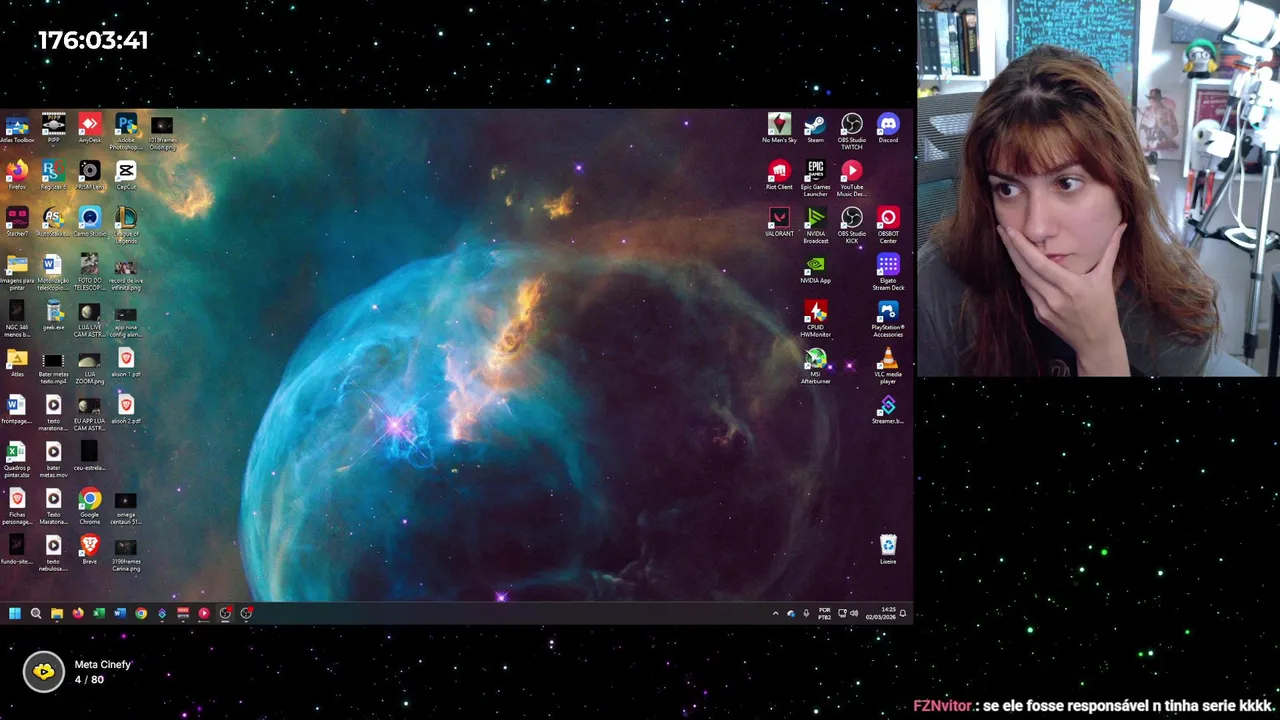This screenshot has width=1280, height=720.
Task: Open the taskbar clock and date
Action: tap(881, 613)
